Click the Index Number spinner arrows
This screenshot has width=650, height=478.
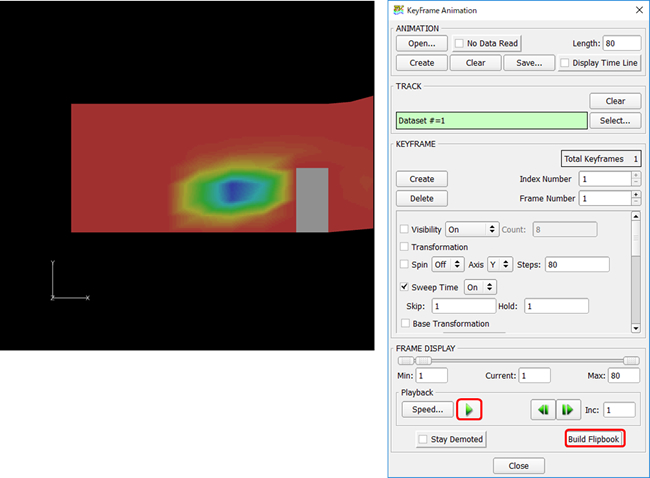click(x=635, y=179)
